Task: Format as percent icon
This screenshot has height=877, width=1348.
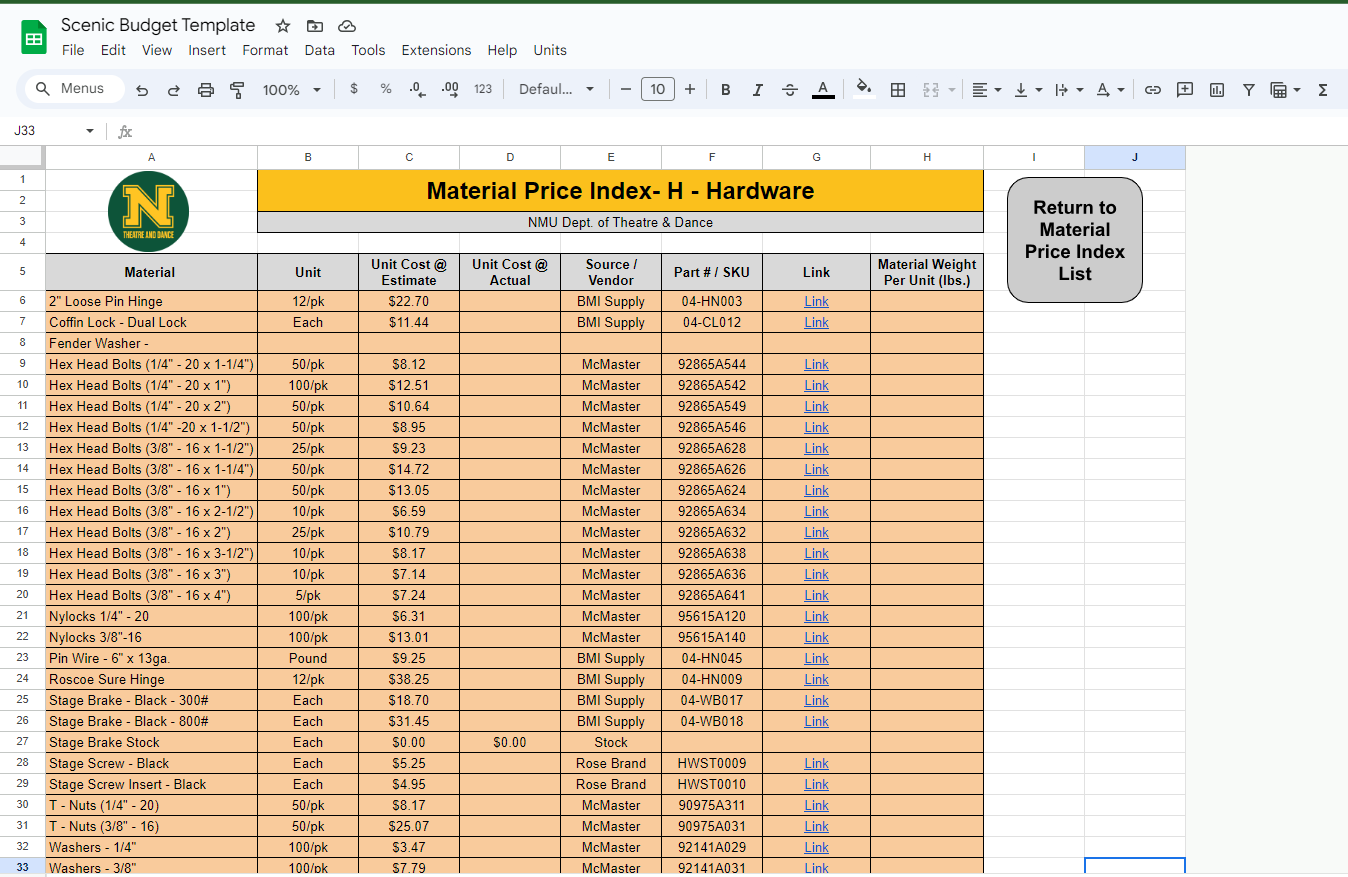Action: (x=386, y=89)
